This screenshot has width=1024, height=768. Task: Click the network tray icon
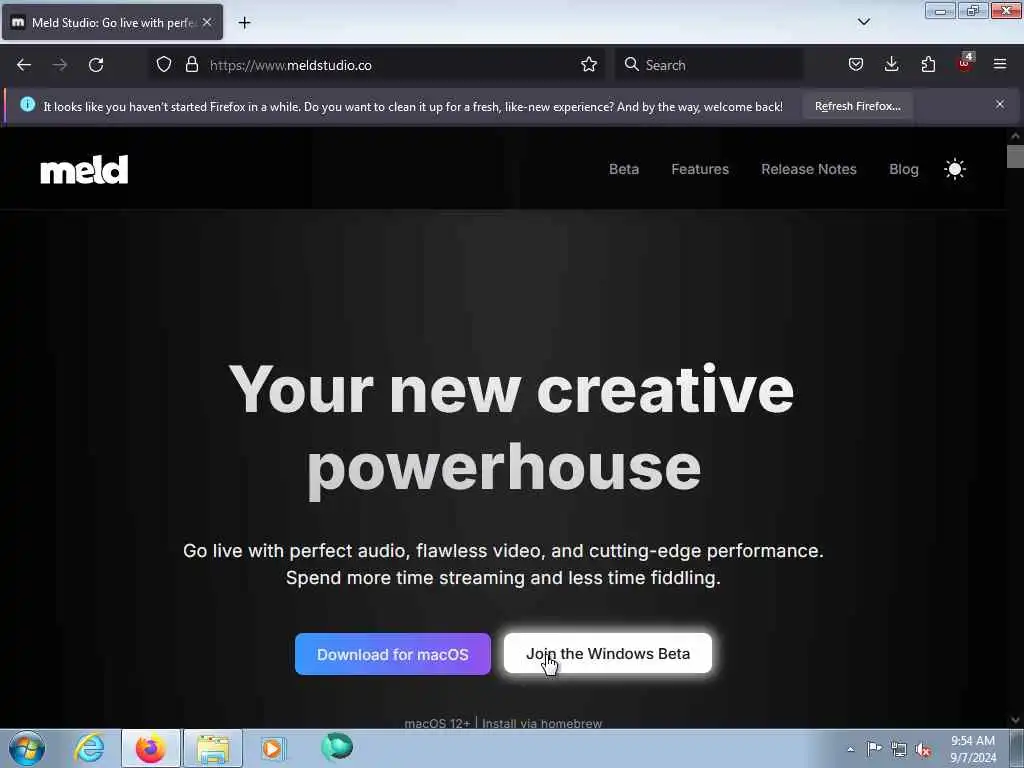[899, 750]
